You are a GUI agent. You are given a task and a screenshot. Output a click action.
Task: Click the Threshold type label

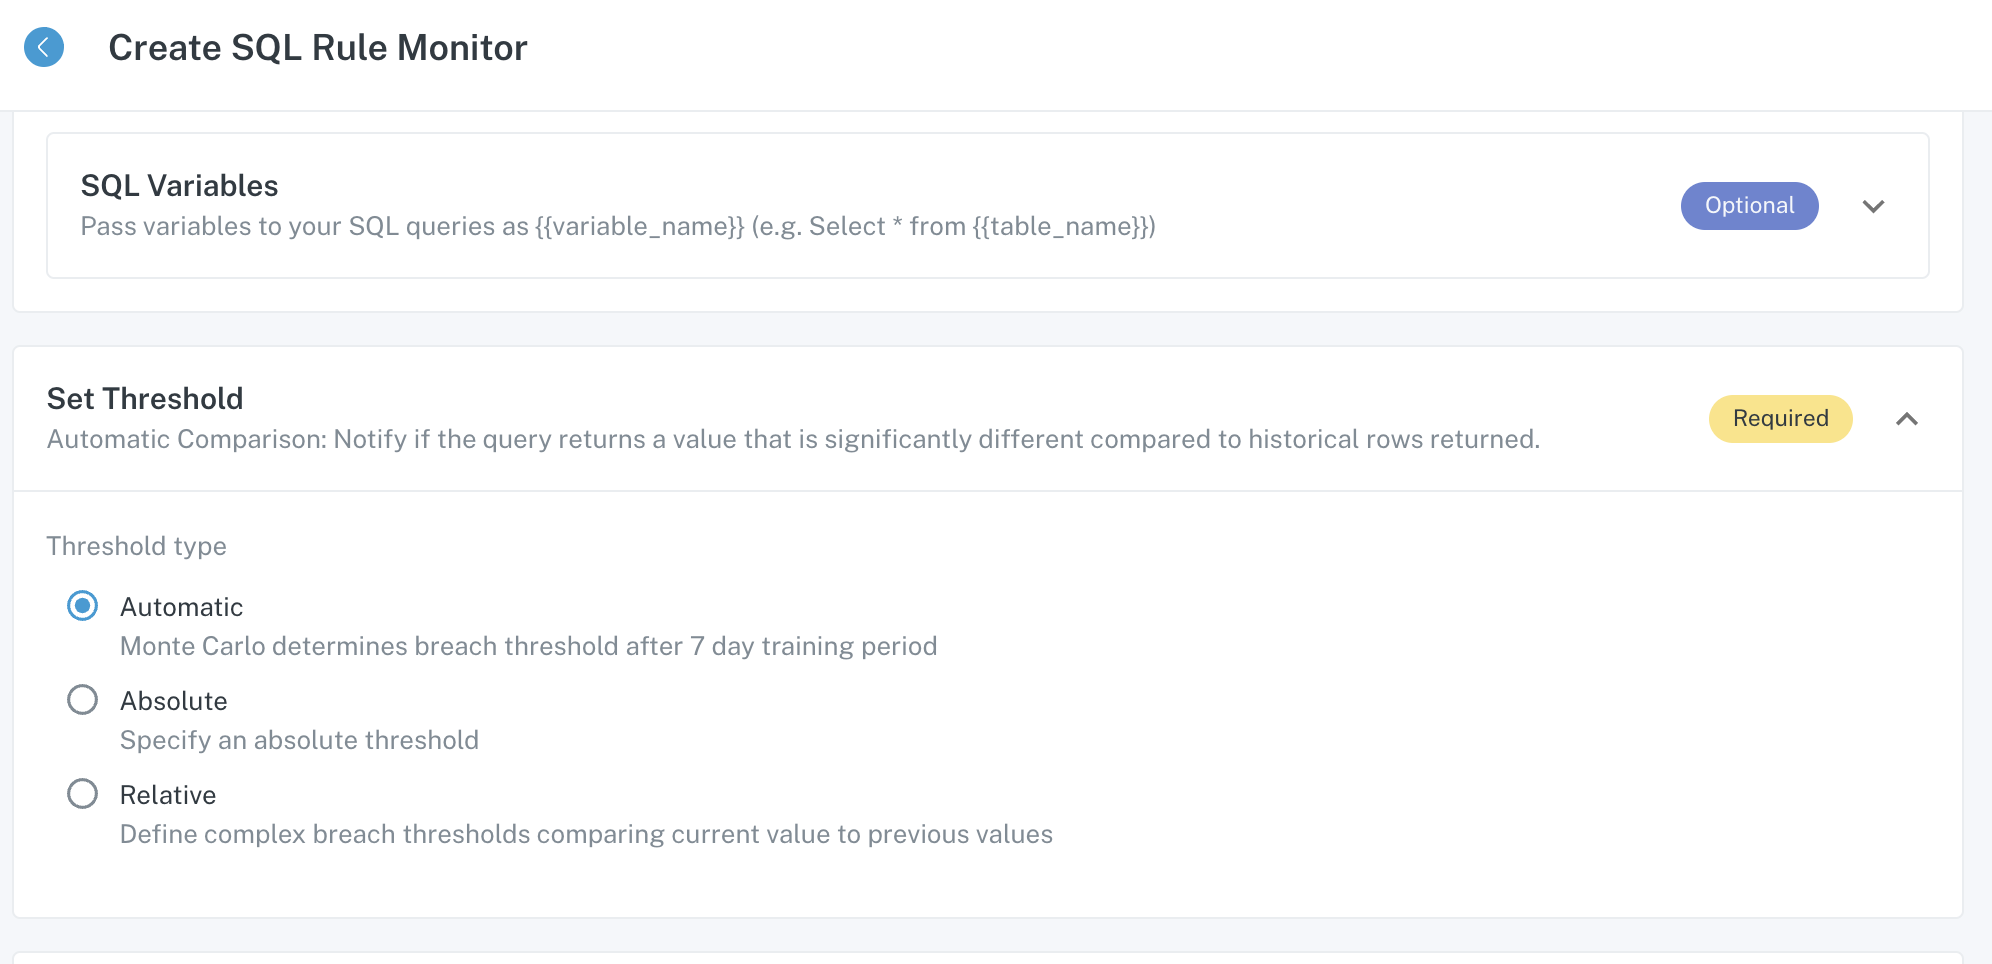pyautogui.click(x=136, y=546)
